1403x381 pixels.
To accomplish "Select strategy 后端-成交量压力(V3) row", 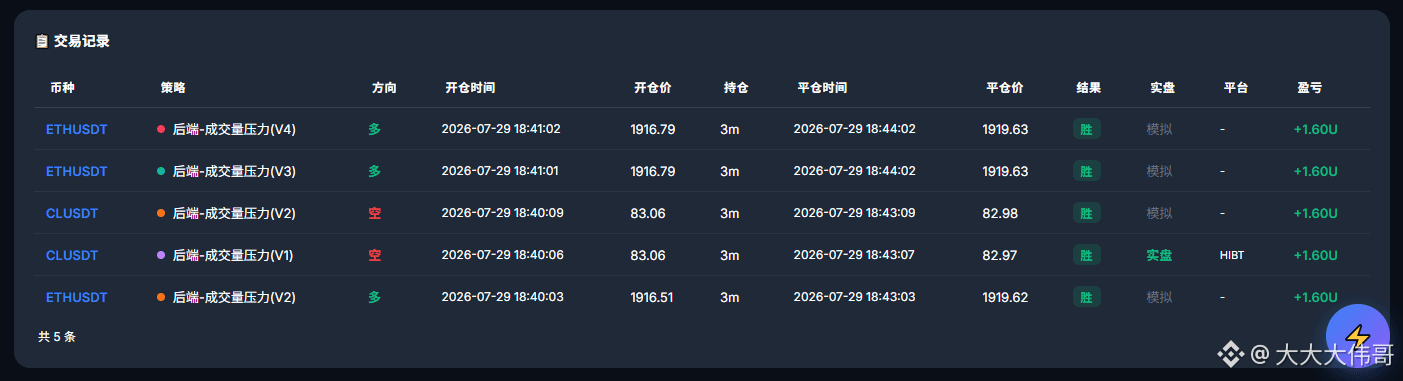I will coord(702,171).
